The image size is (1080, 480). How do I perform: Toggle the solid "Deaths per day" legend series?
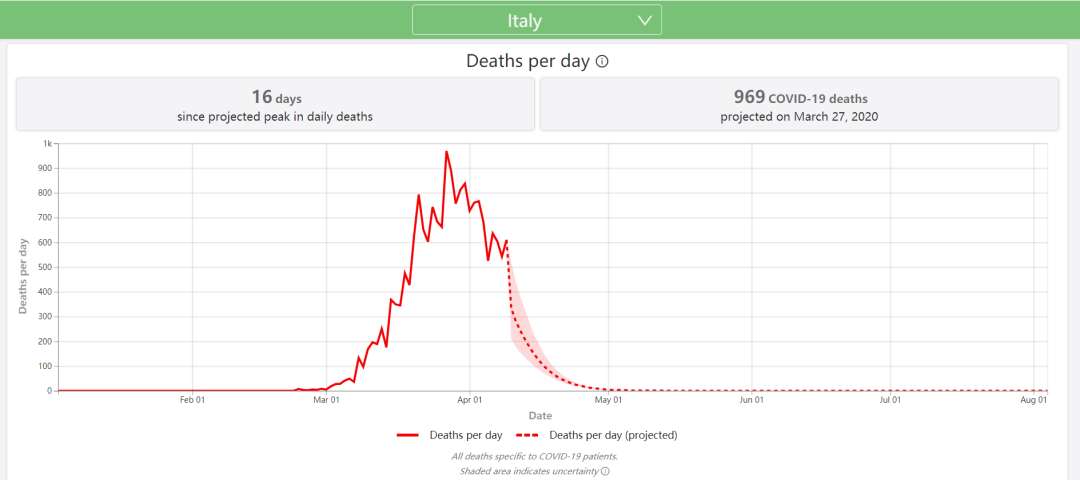[x=459, y=435]
